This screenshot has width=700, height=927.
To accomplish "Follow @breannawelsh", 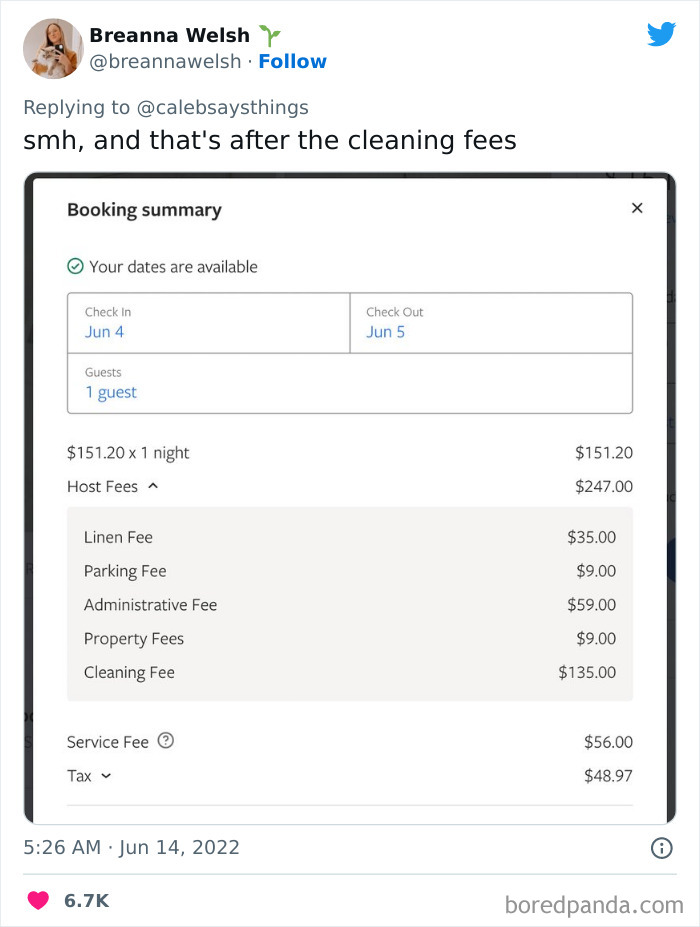I will (292, 61).
